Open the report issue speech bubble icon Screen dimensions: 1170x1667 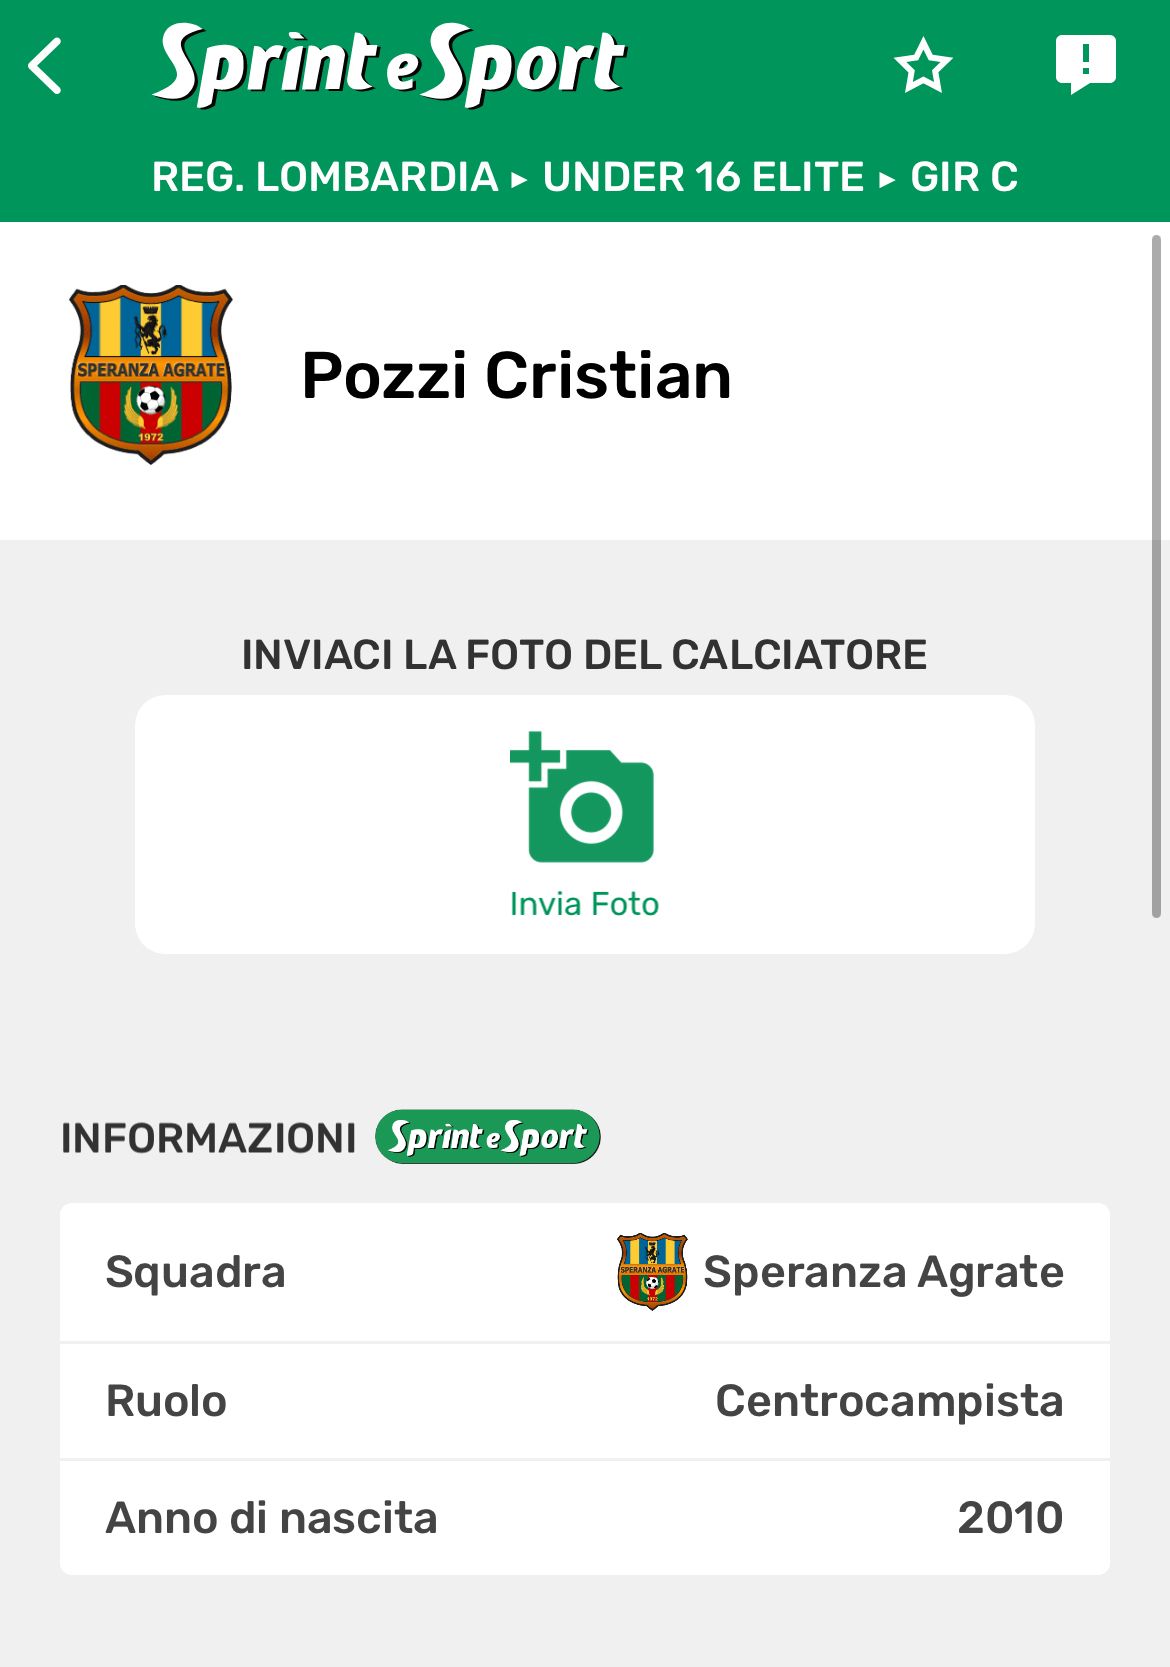tap(1085, 64)
